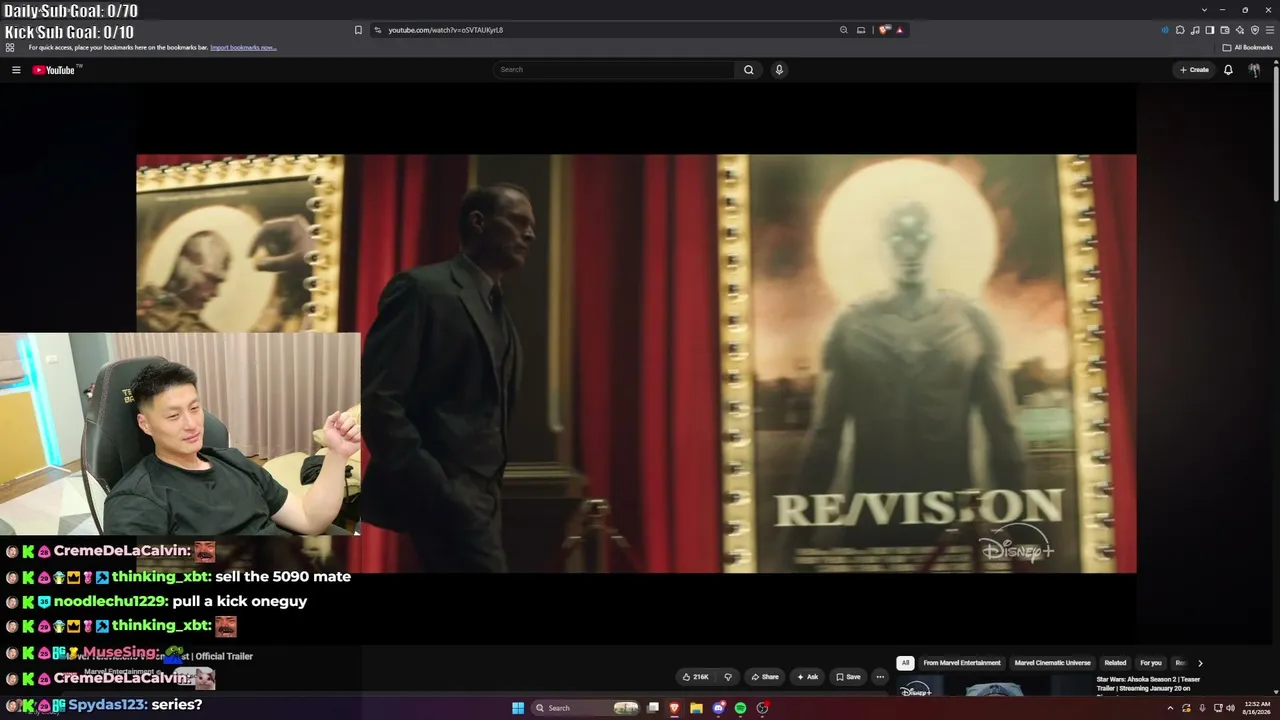Viewport: 1280px width, 720px height.
Task: Dislike the video with thumbs-down
Action: click(727, 677)
